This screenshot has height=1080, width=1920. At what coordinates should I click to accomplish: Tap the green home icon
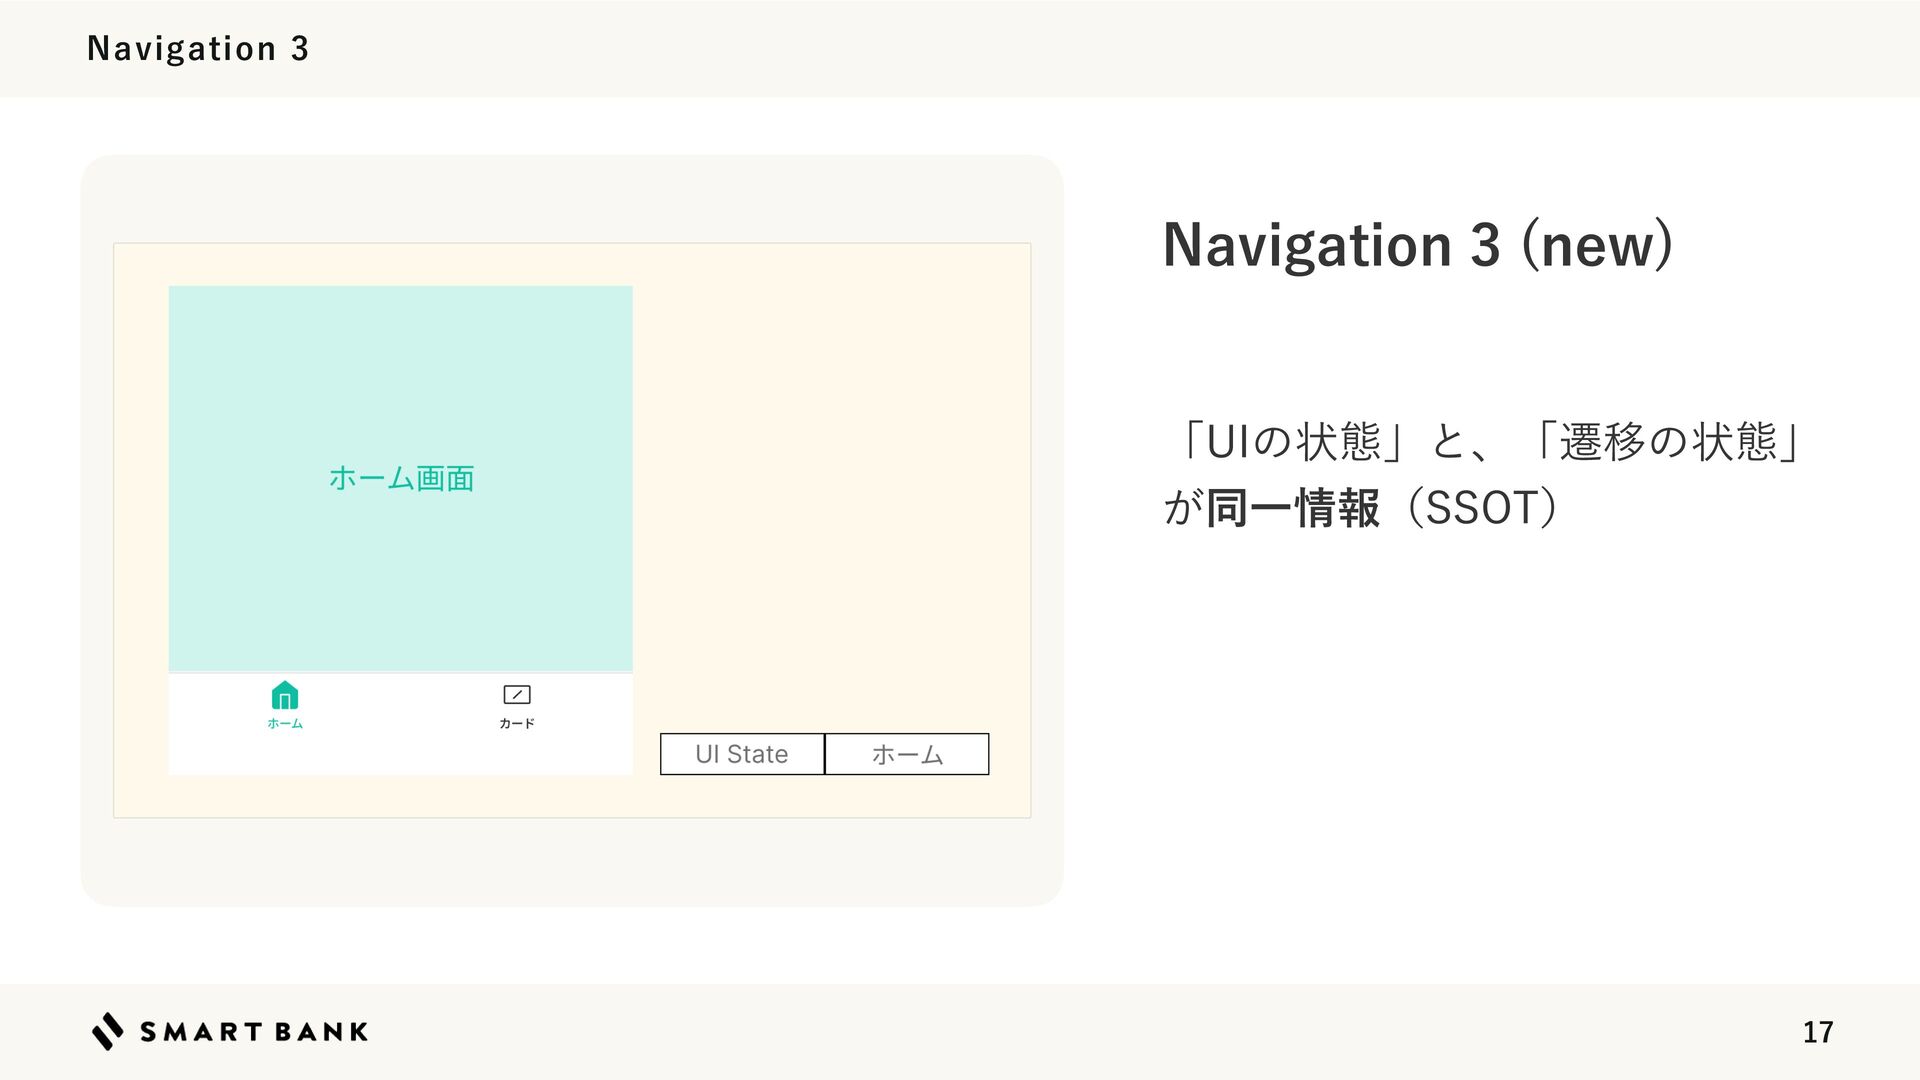pyautogui.click(x=285, y=694)
